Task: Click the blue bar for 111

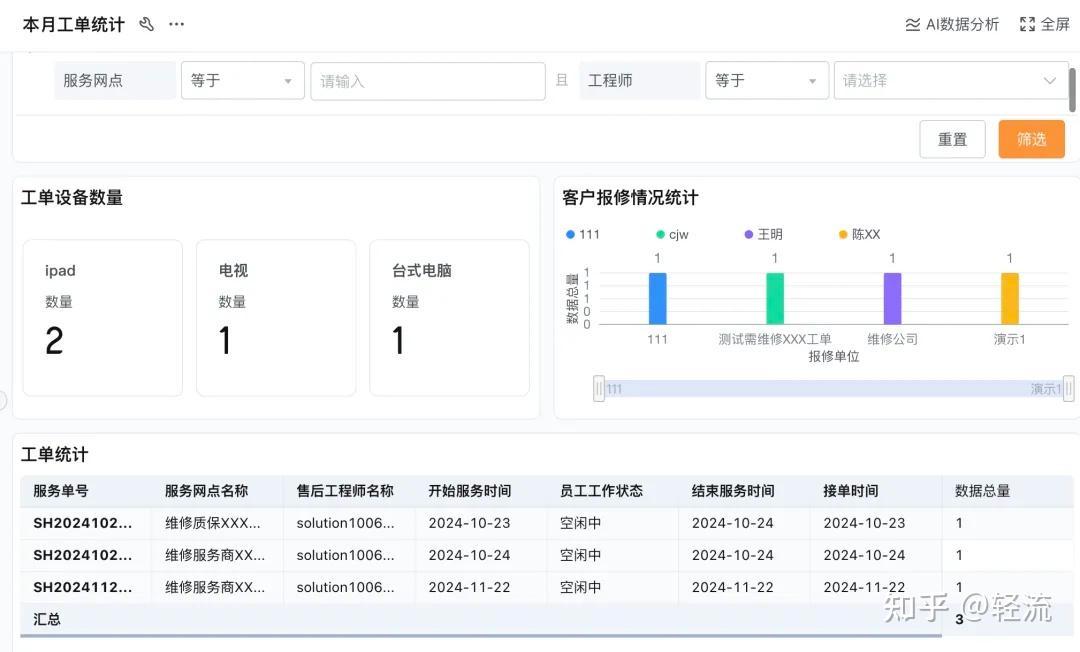Action: (658, 298)
